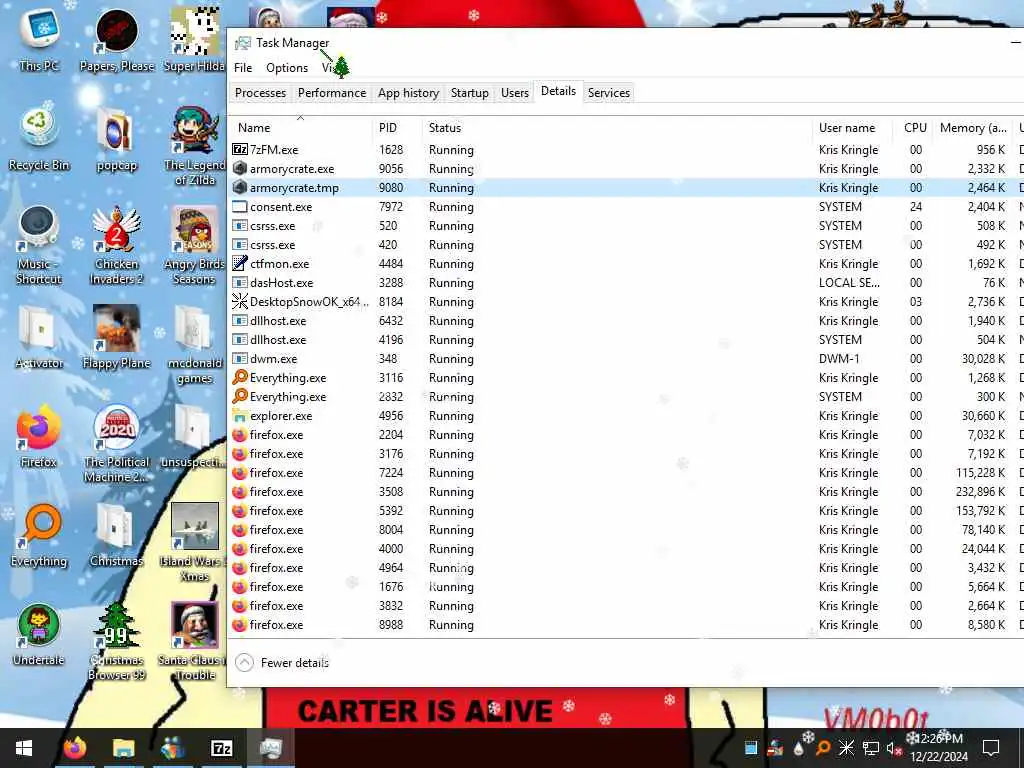This screenshot has width=1024, height=768.
Task: Open the Papers, Please shortcut
Action: (x=116, y=38)
